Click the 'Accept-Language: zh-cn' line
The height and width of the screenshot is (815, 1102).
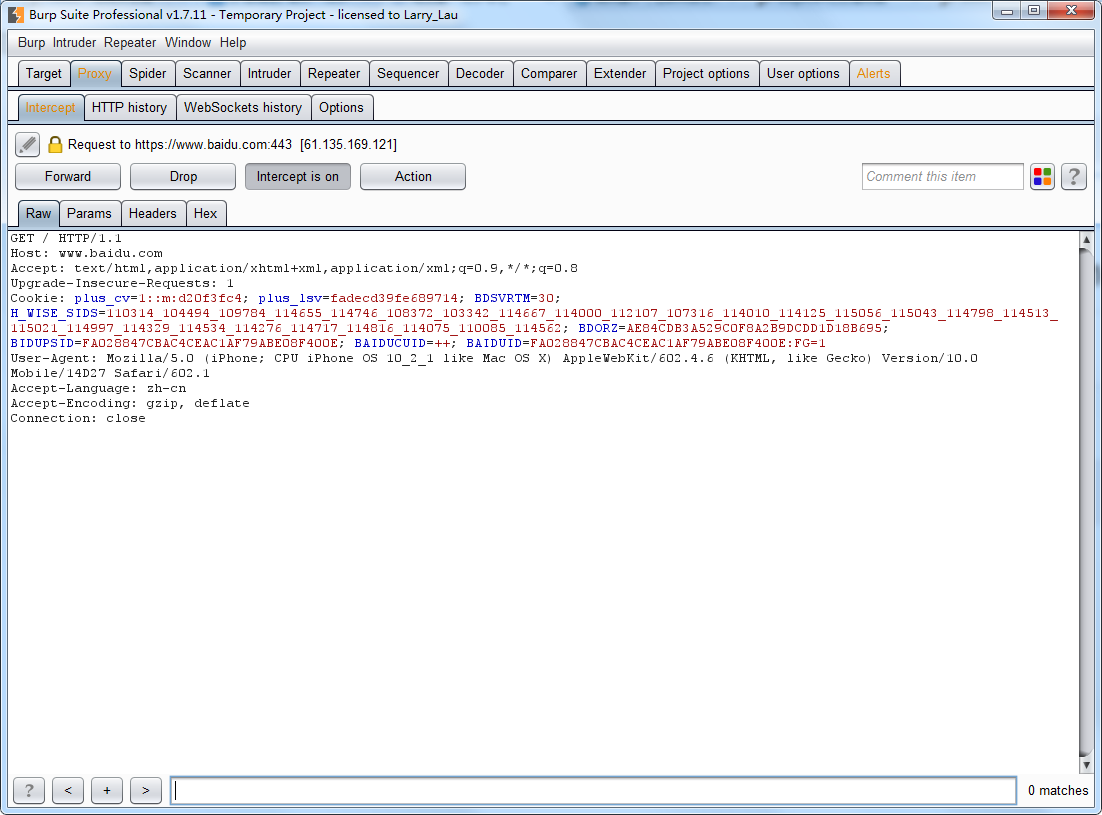98,389
